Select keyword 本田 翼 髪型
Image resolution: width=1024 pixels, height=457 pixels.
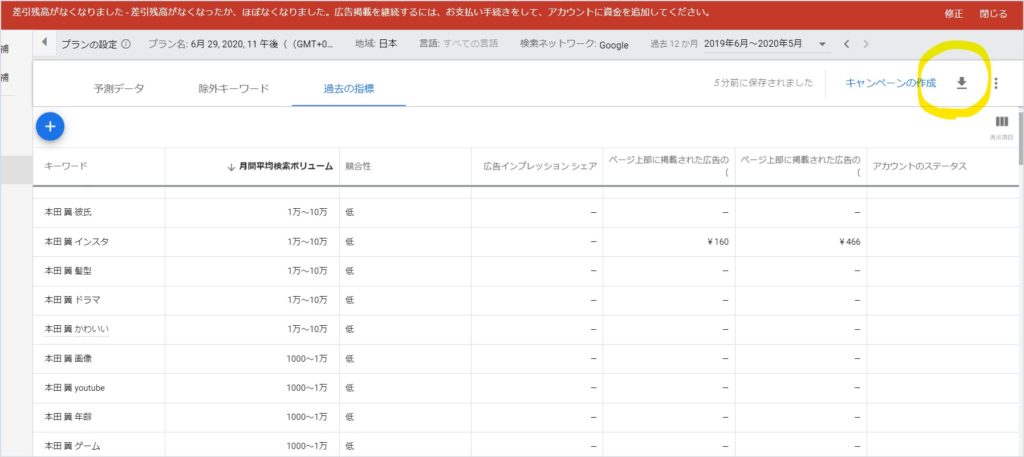click(67, 271)
